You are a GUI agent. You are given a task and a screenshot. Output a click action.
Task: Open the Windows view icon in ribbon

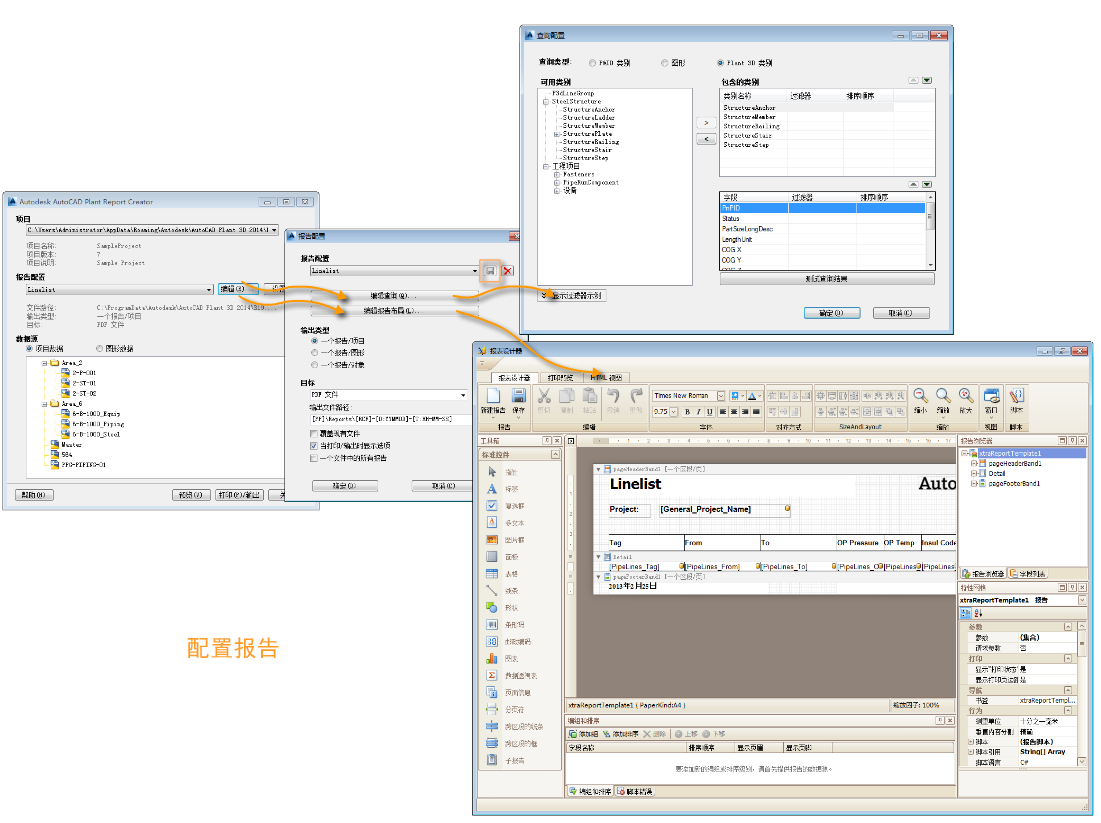tap(991, 396)
